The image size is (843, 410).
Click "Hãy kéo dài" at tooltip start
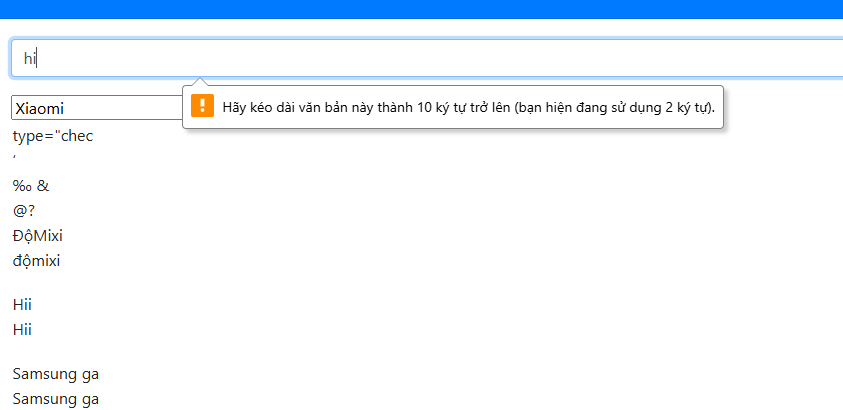click(257, 107)
